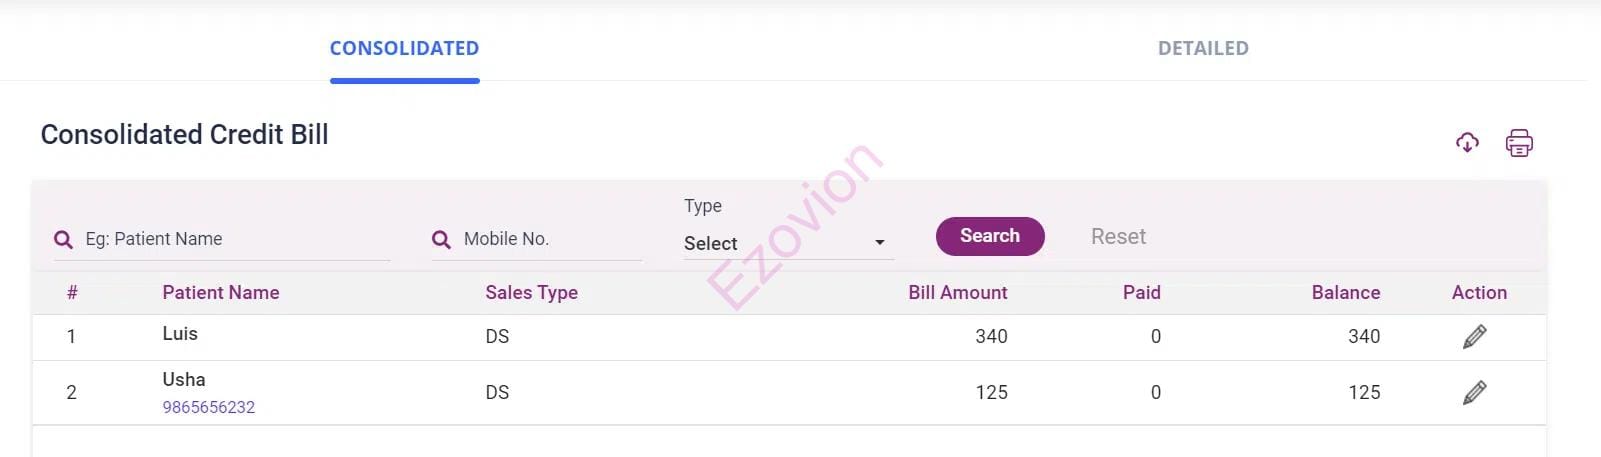Edit Luis's credit bill with pencil icon
Screen dimensions: 1601x457
1474,337
